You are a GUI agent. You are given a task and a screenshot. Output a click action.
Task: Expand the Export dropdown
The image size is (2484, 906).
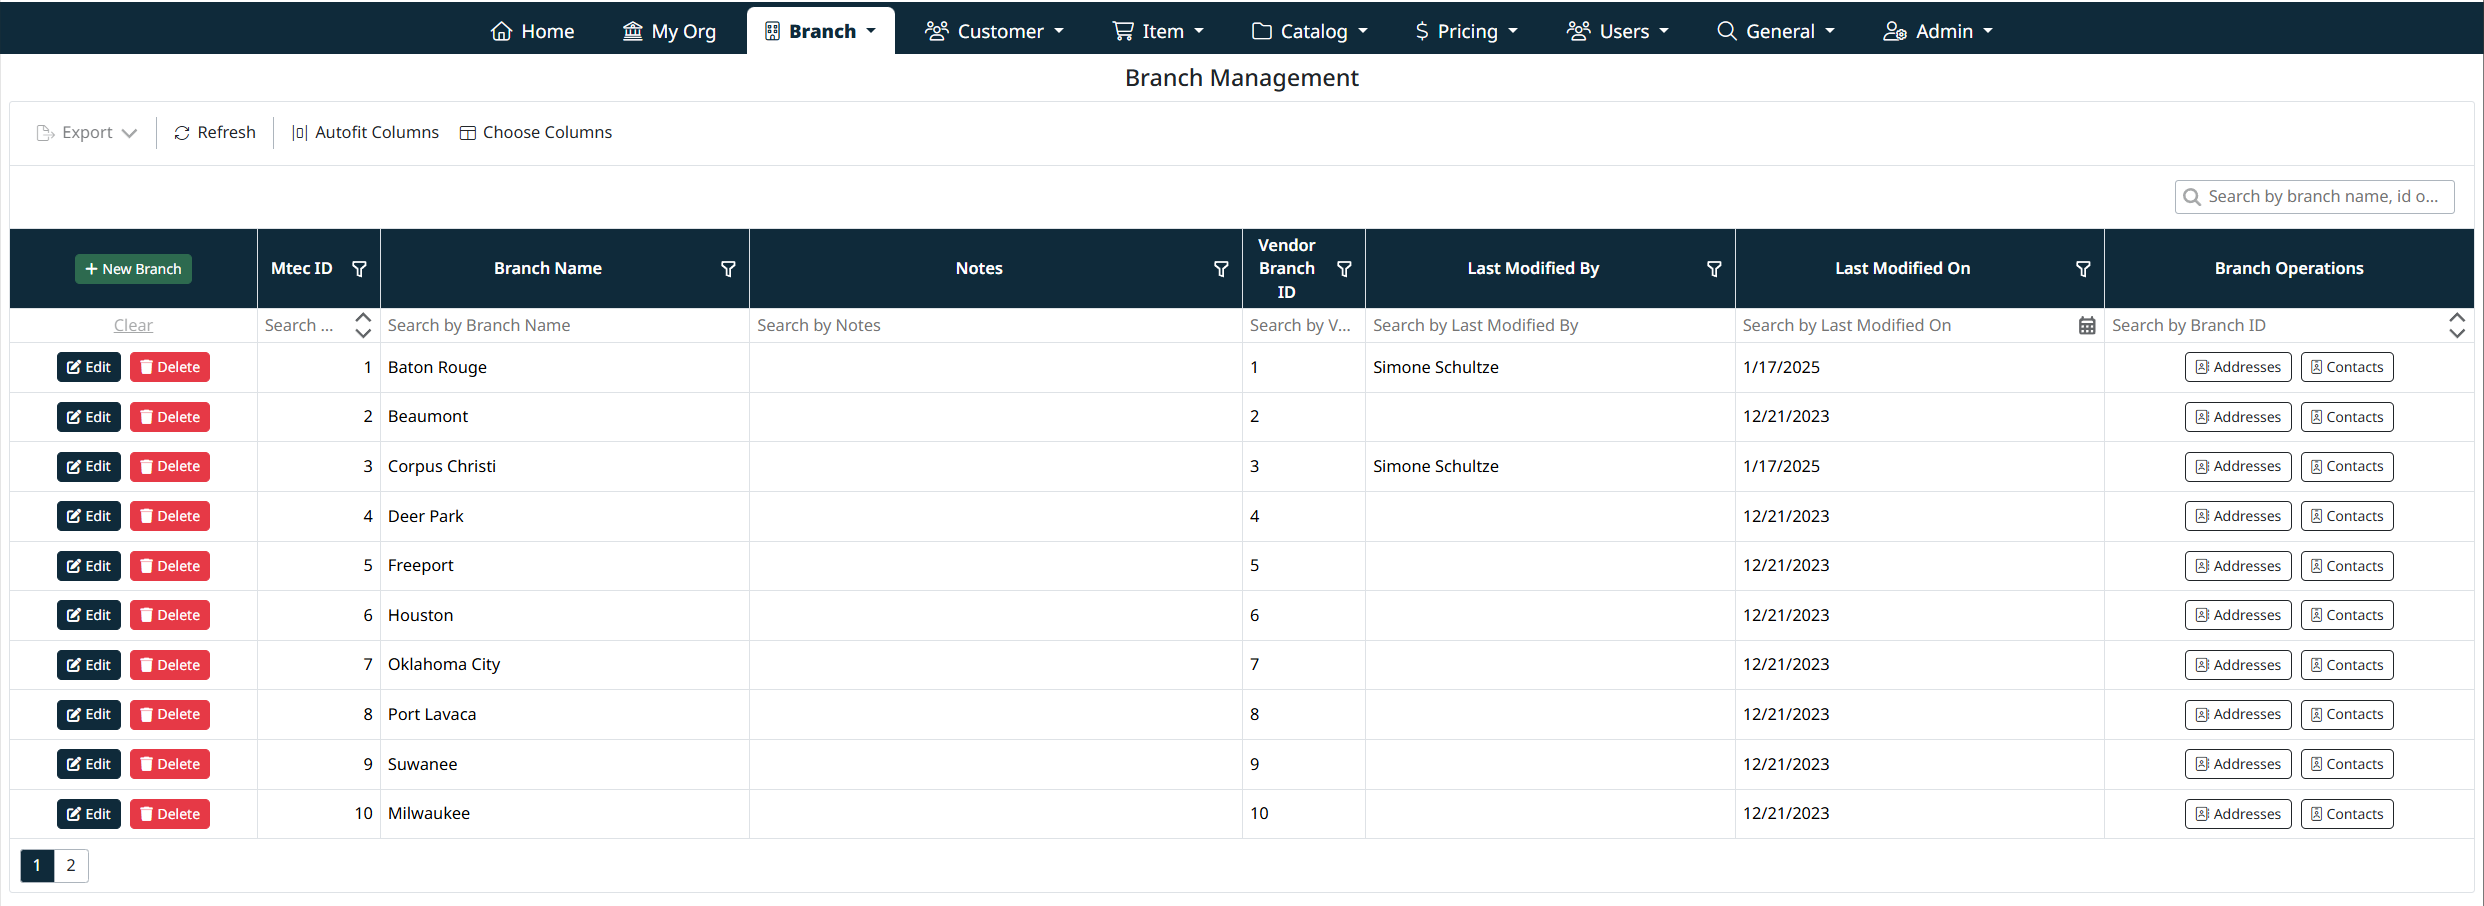[87, 133]
